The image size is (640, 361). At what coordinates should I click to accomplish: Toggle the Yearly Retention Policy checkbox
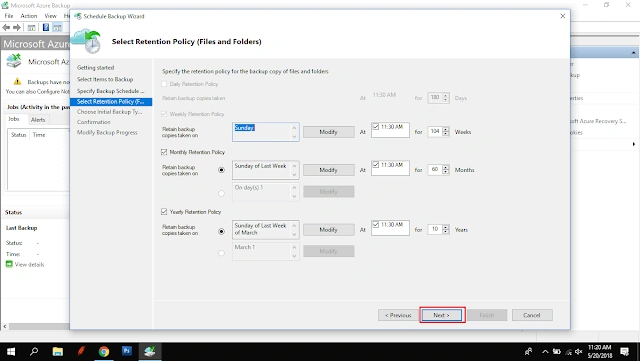pyautogui.click(x=164, y=212)
